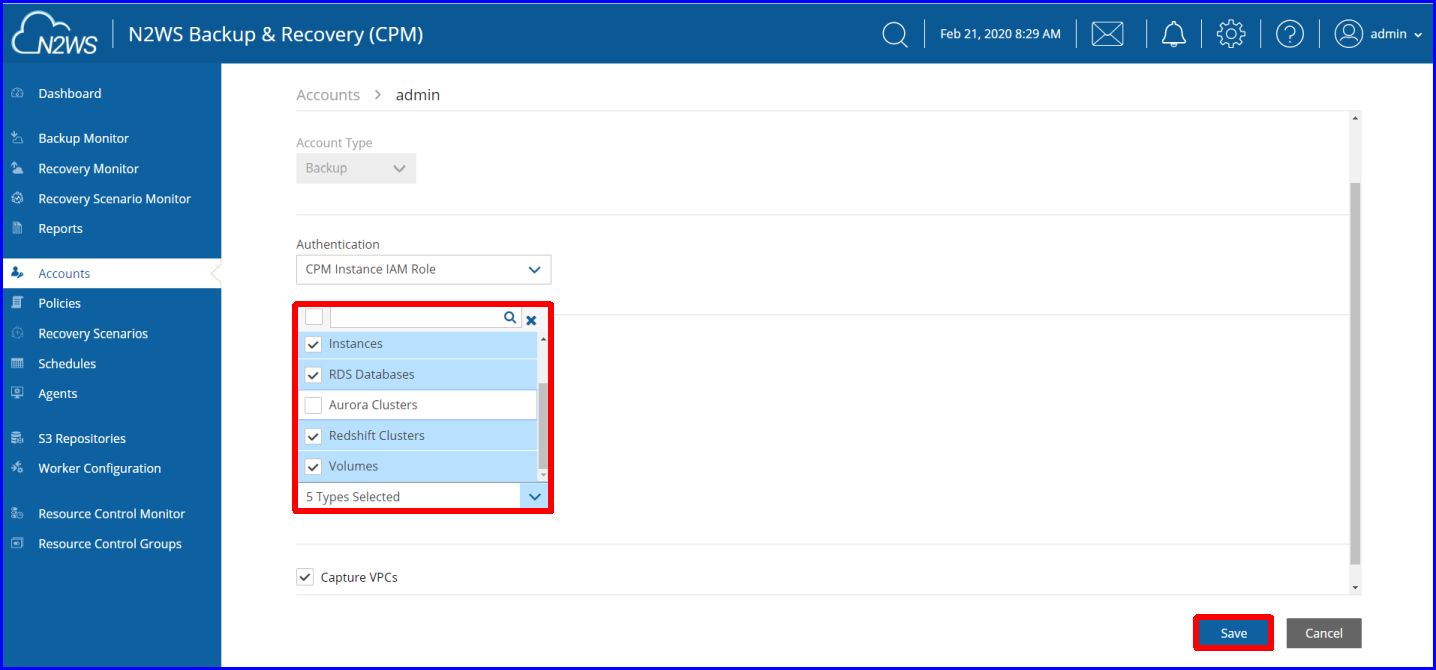Open Backup Monitor page
The height and width of the screenshot is (670, 1436).
[x=83, y=138]
